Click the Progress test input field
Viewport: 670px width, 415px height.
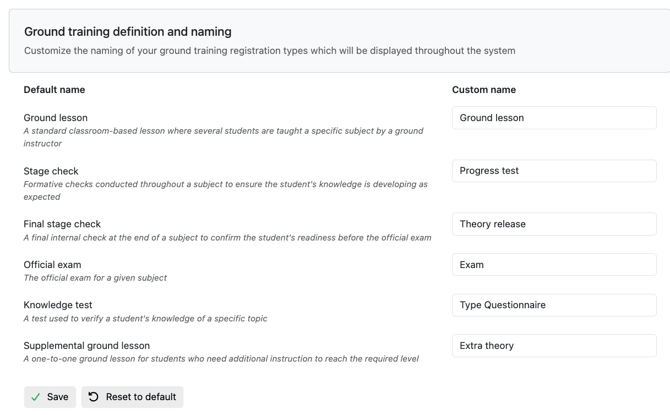pos(554,171)
